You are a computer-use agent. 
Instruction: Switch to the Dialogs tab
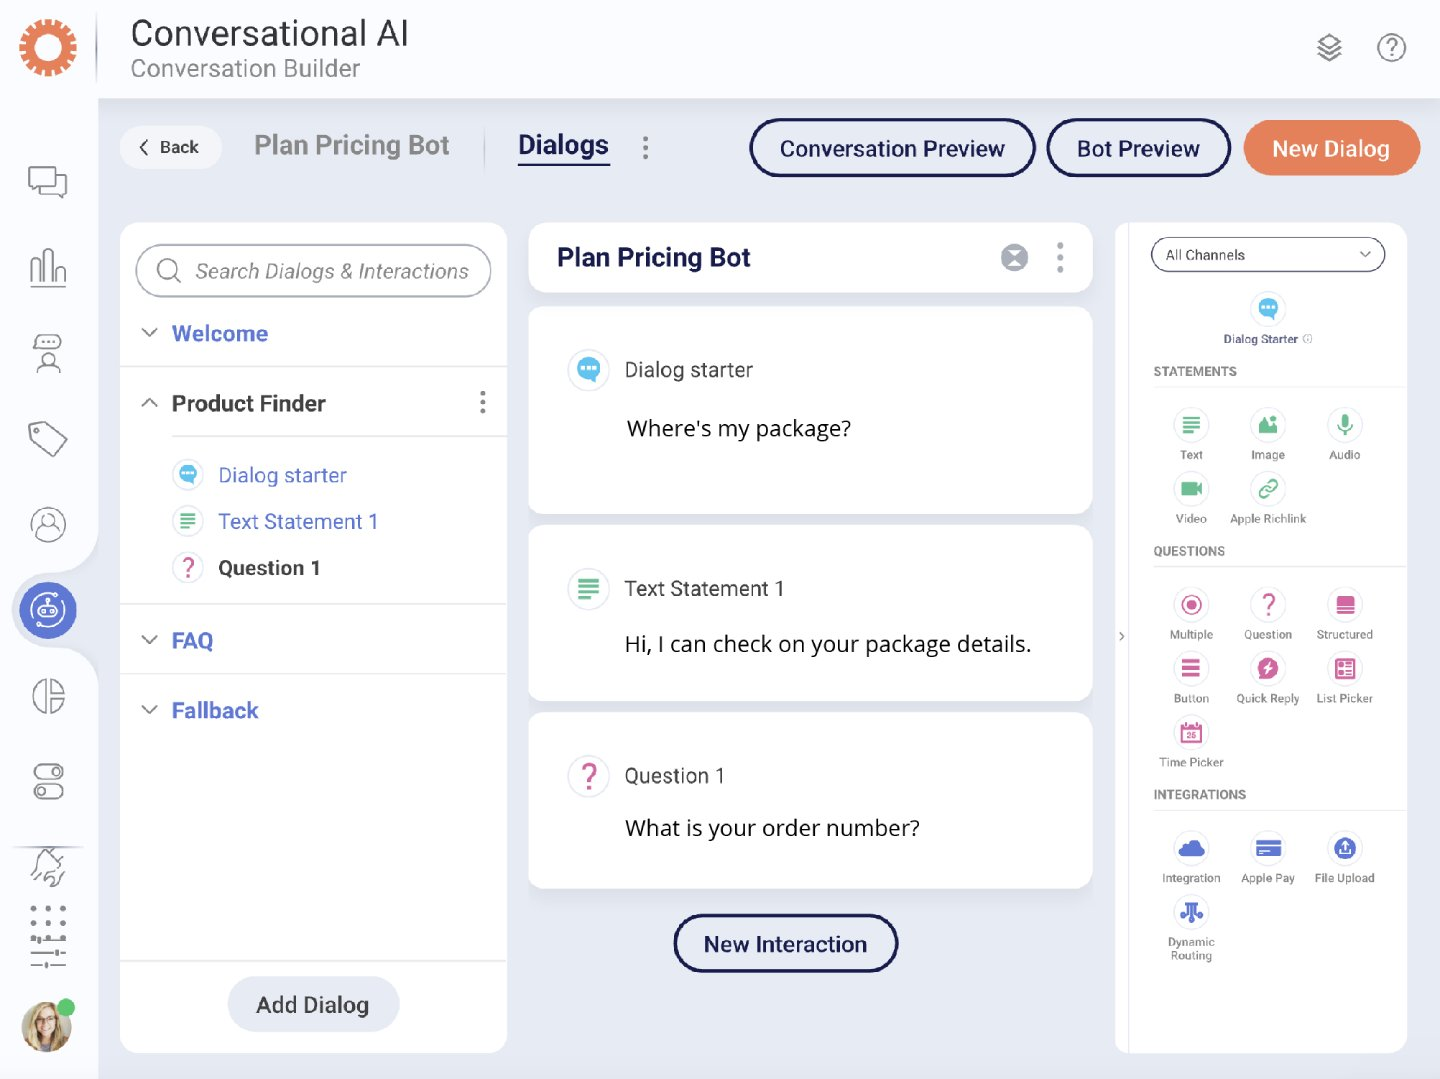tap(563, 146)
